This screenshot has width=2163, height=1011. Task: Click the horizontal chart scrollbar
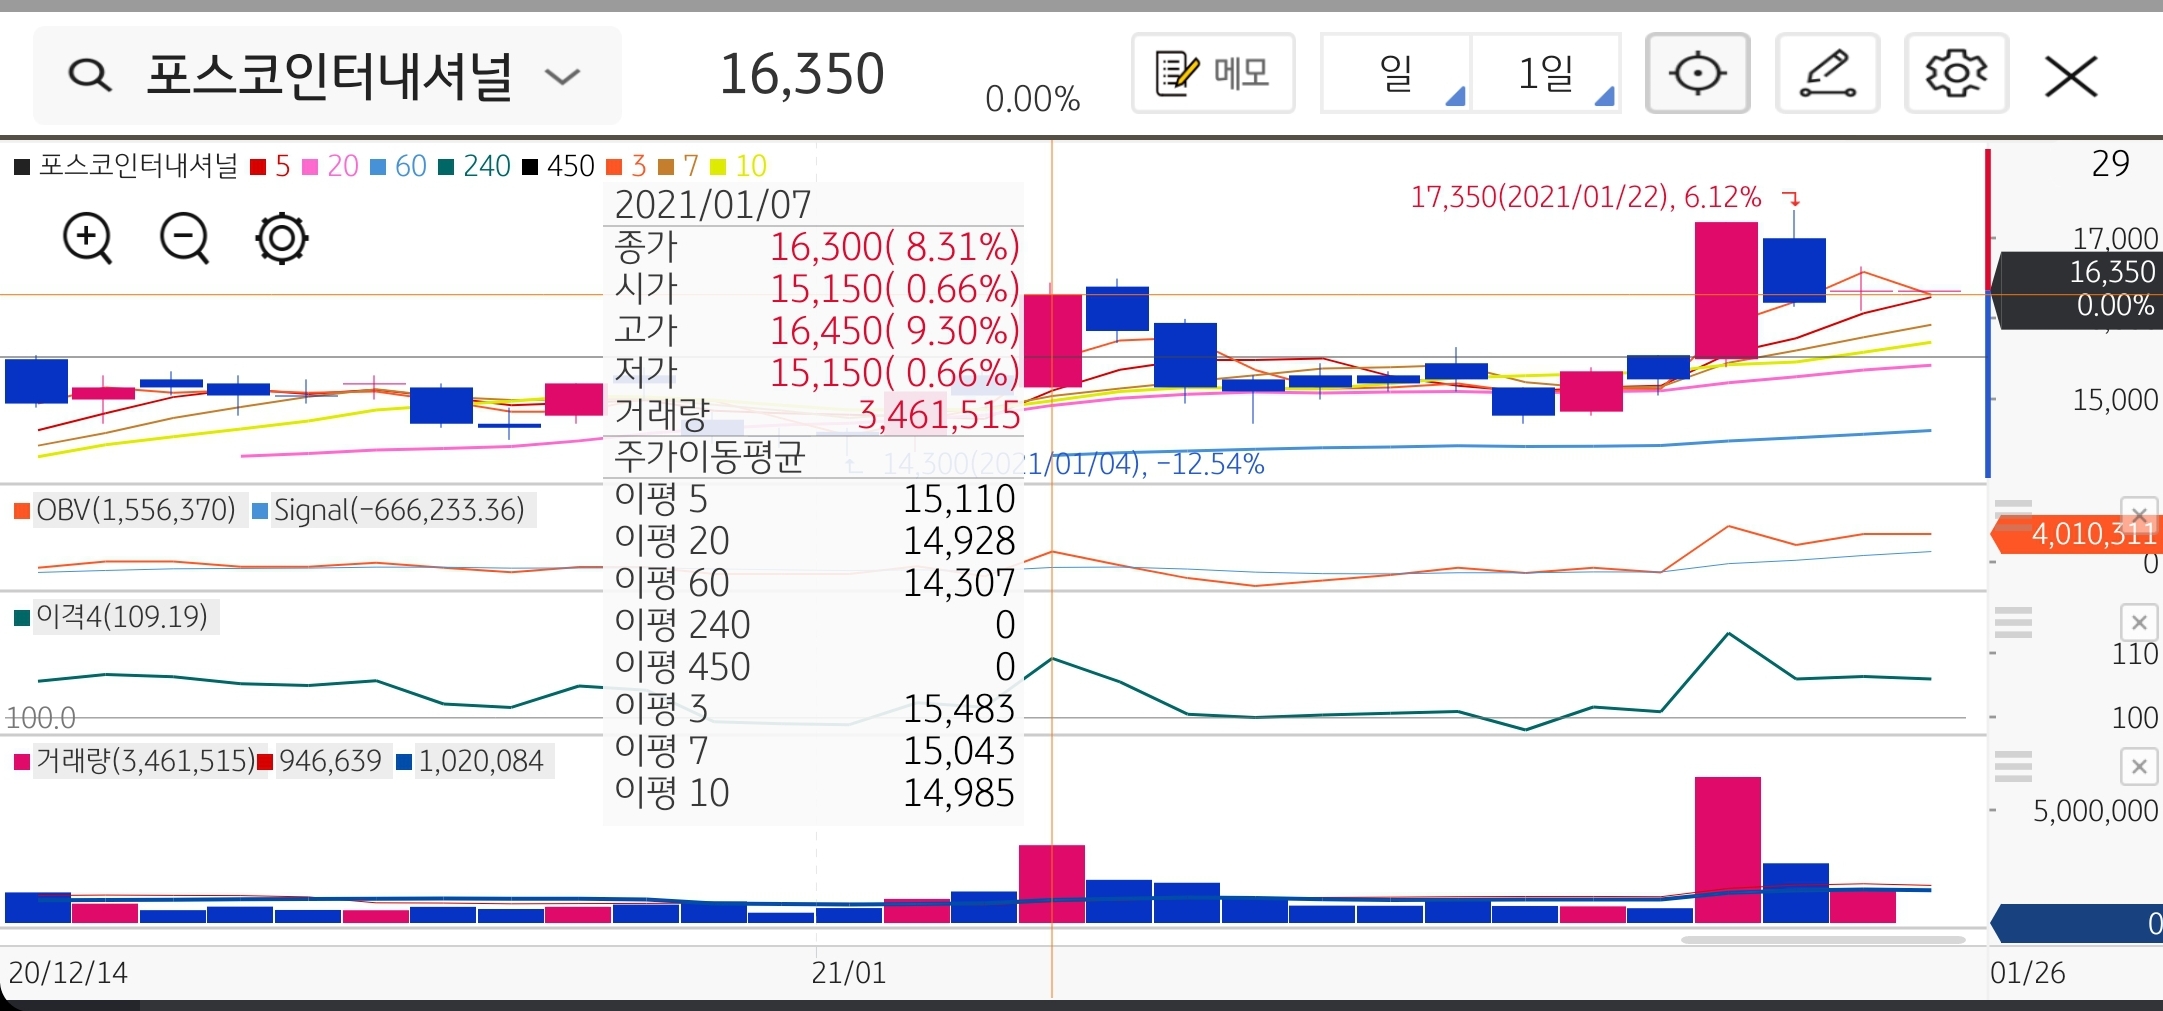[1823, 940]
